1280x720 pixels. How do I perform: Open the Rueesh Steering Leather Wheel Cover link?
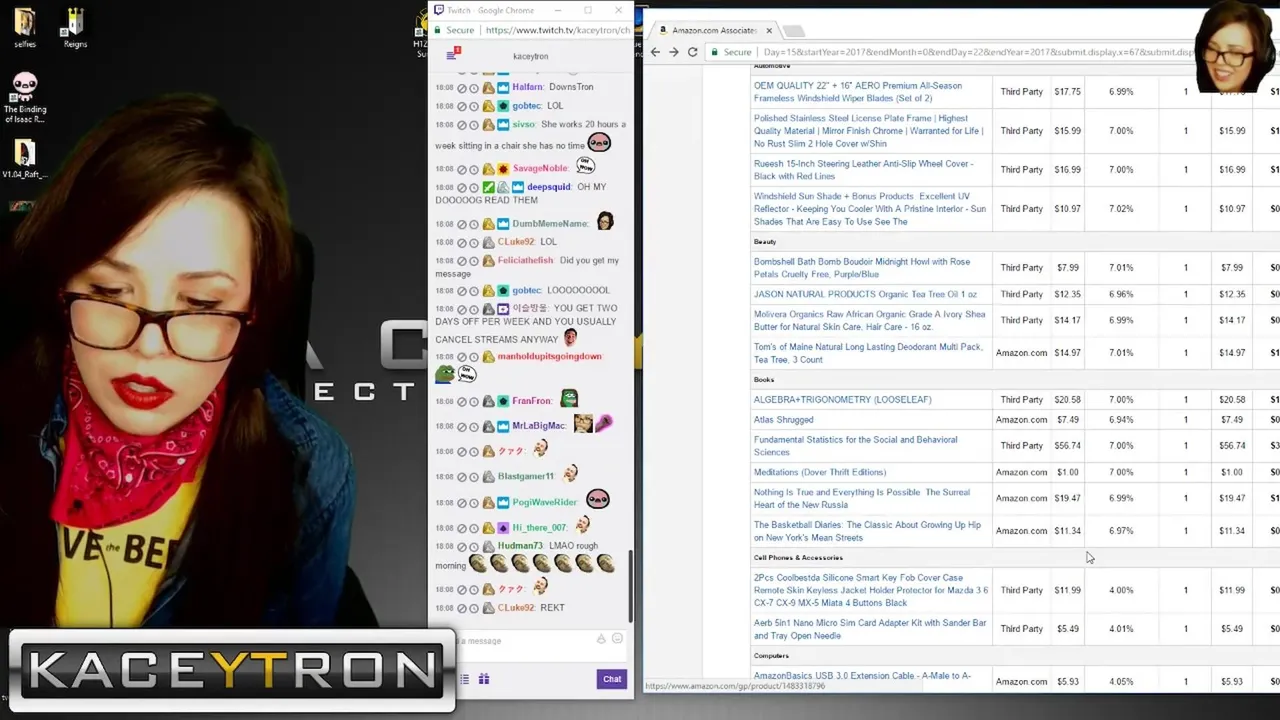(x=863, y=170)
